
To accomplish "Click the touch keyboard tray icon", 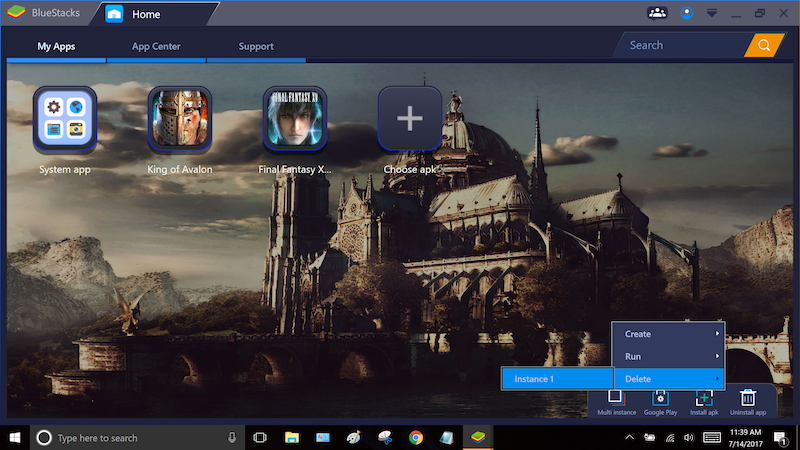I will (x=712, y=437).
